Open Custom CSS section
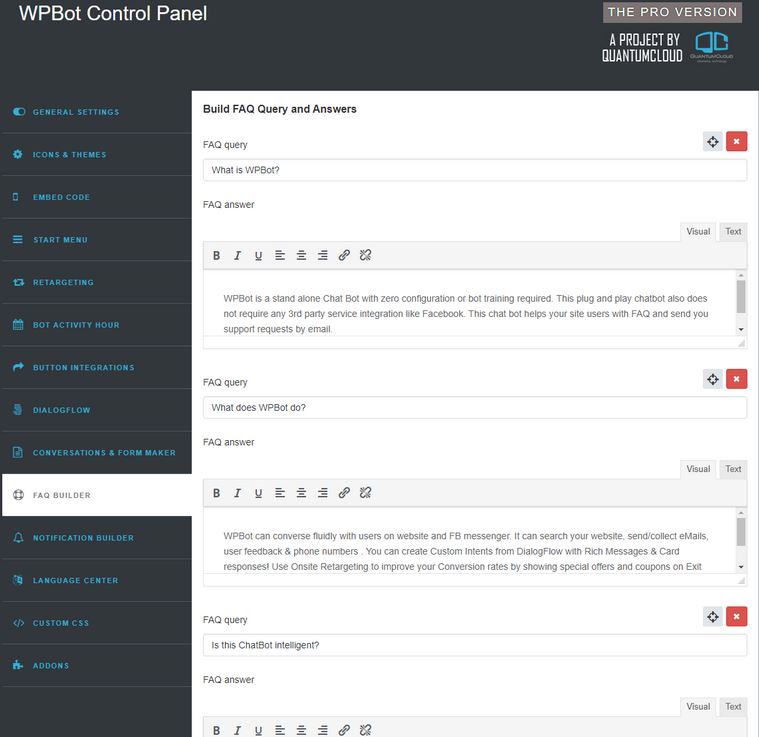The width and height of the screenshot is (759, 737). pos(97,623)
